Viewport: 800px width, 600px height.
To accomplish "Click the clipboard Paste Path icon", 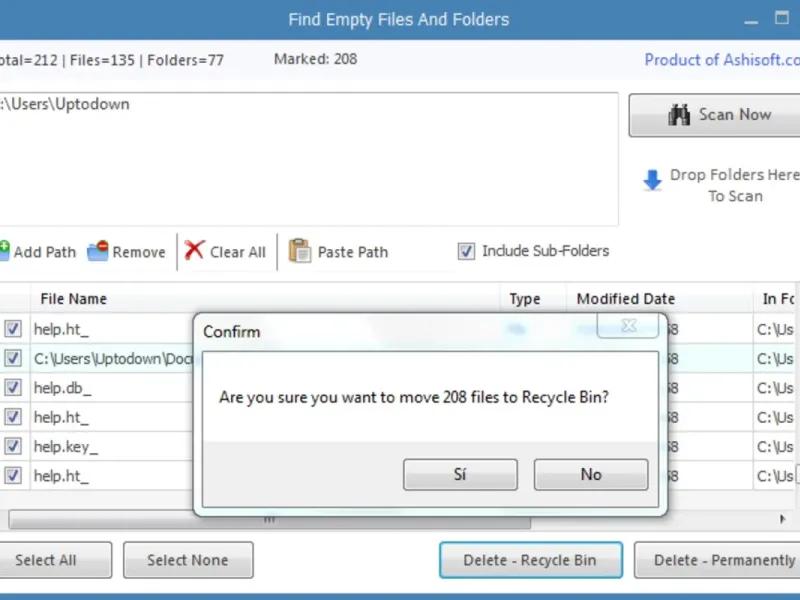I will tap(299, 251).
